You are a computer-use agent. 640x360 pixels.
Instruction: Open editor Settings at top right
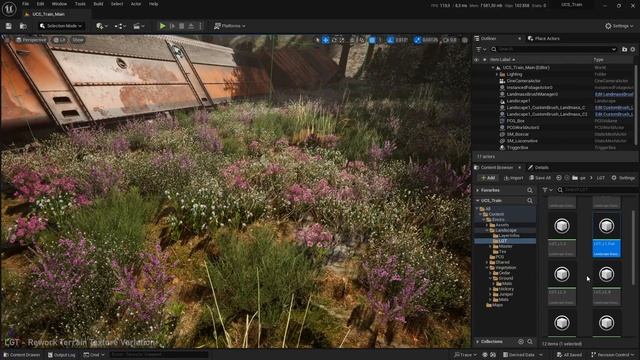coord(619,26)
